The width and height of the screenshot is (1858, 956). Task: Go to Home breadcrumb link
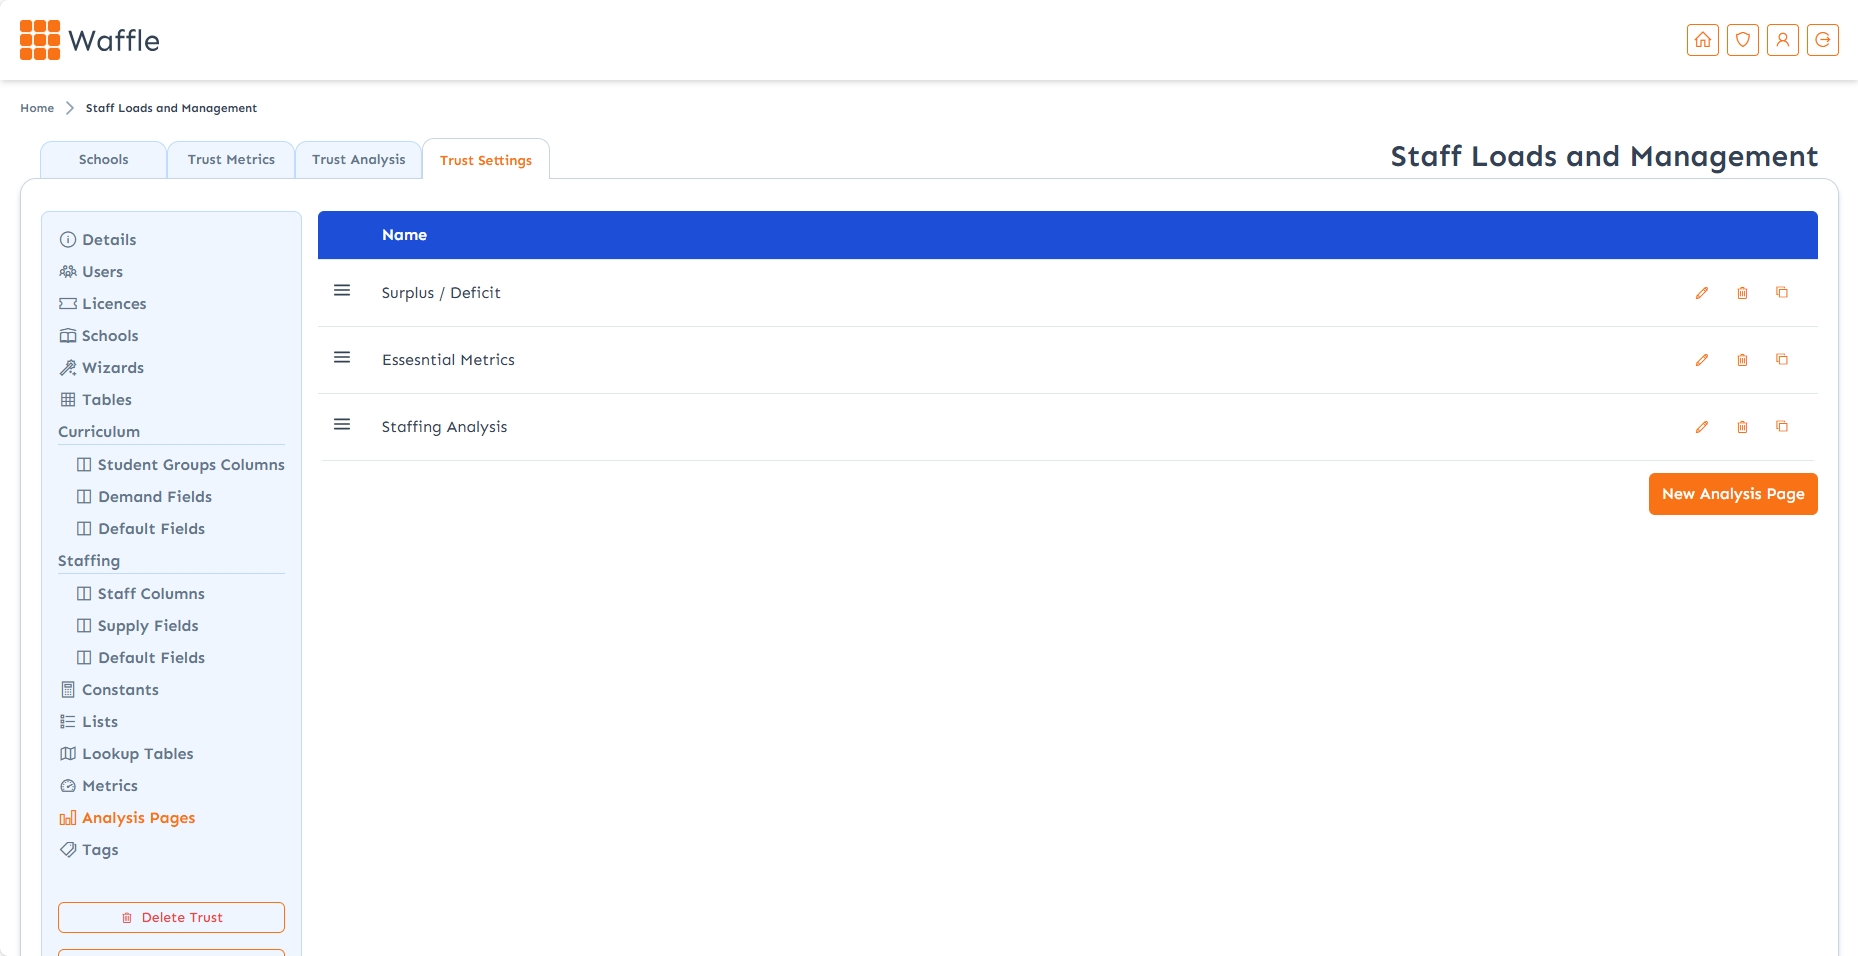coord(37,108)
